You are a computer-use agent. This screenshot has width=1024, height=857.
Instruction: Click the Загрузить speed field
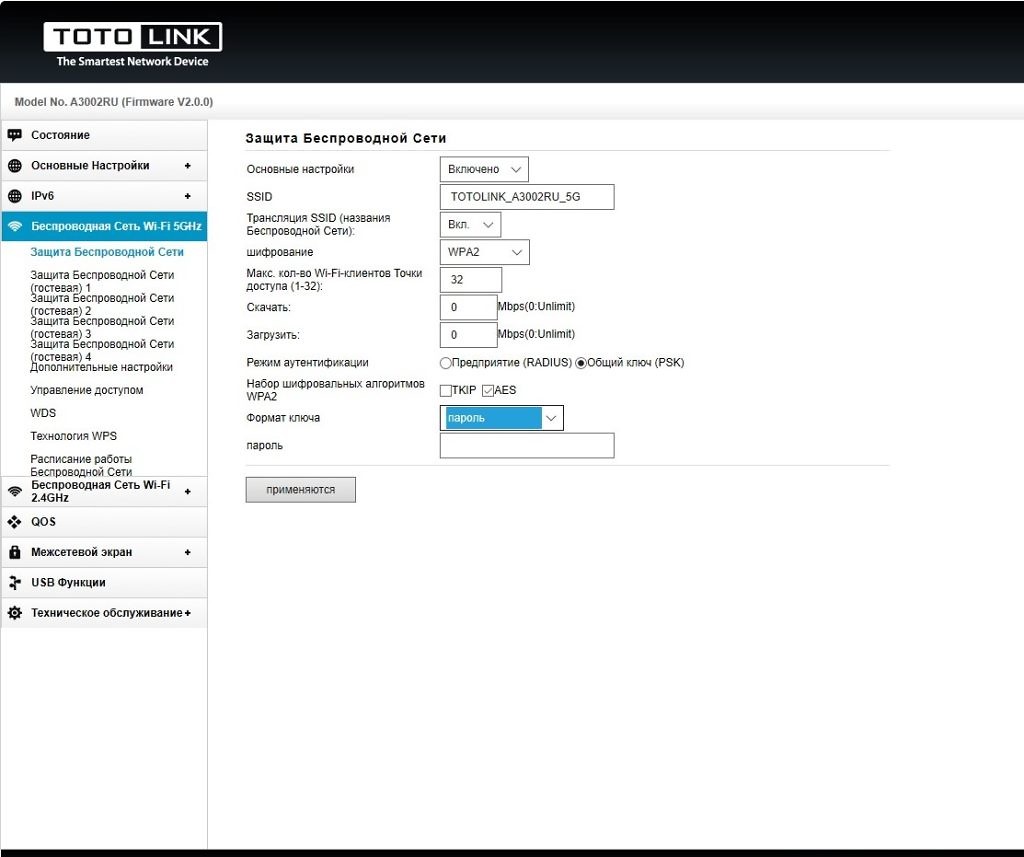[468, 335]
